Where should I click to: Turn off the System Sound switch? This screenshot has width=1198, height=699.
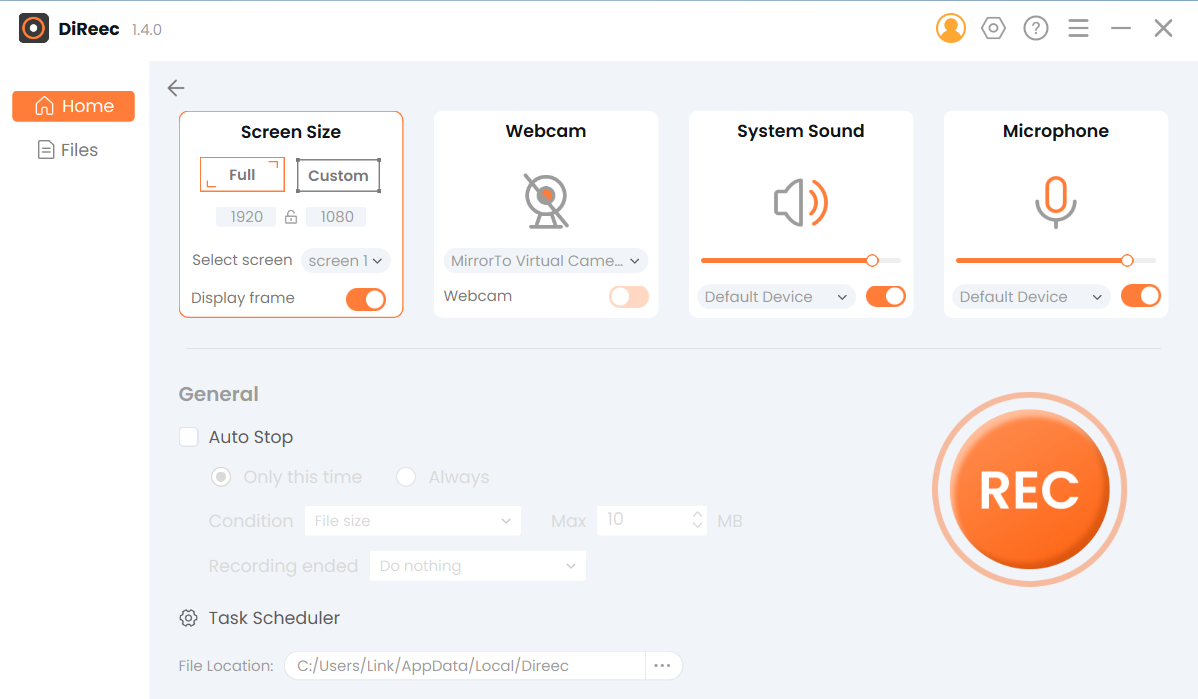886,296
